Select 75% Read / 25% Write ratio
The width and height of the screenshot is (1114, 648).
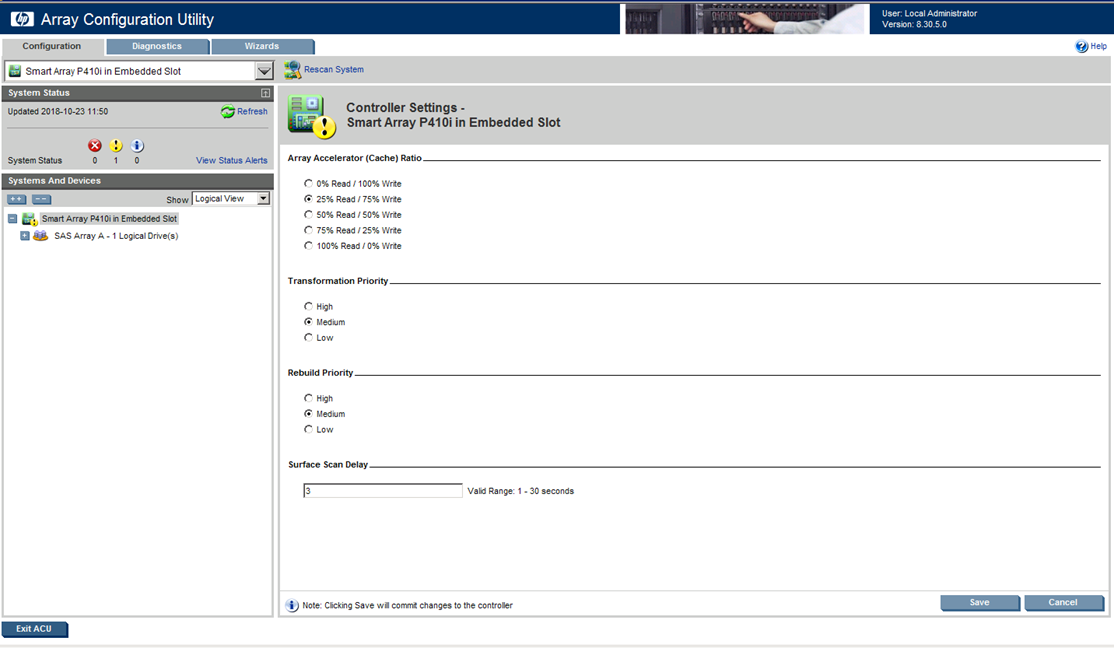coord(308,230)
